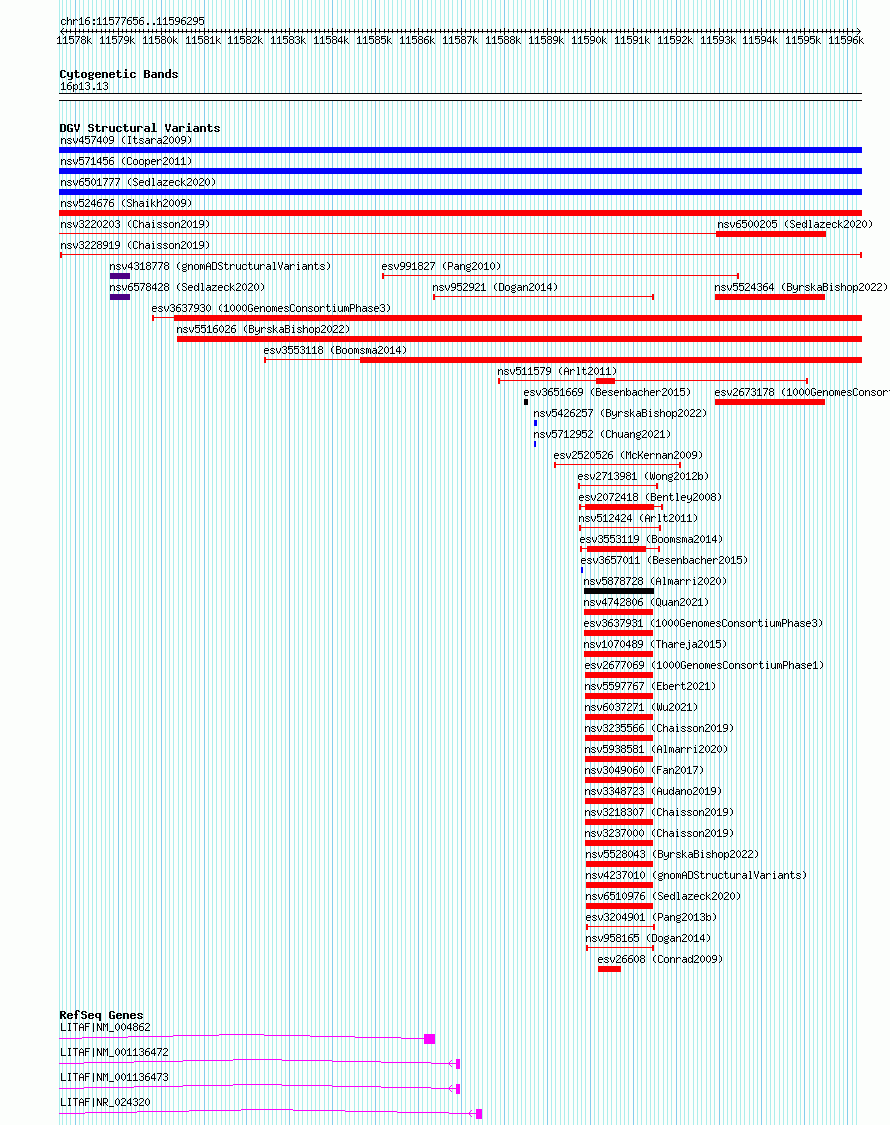This screenshot has height=1125, width=890.
Task: Open the nsv6501777 (Sedlazeck2020) variant label
Action: (138, 182)
